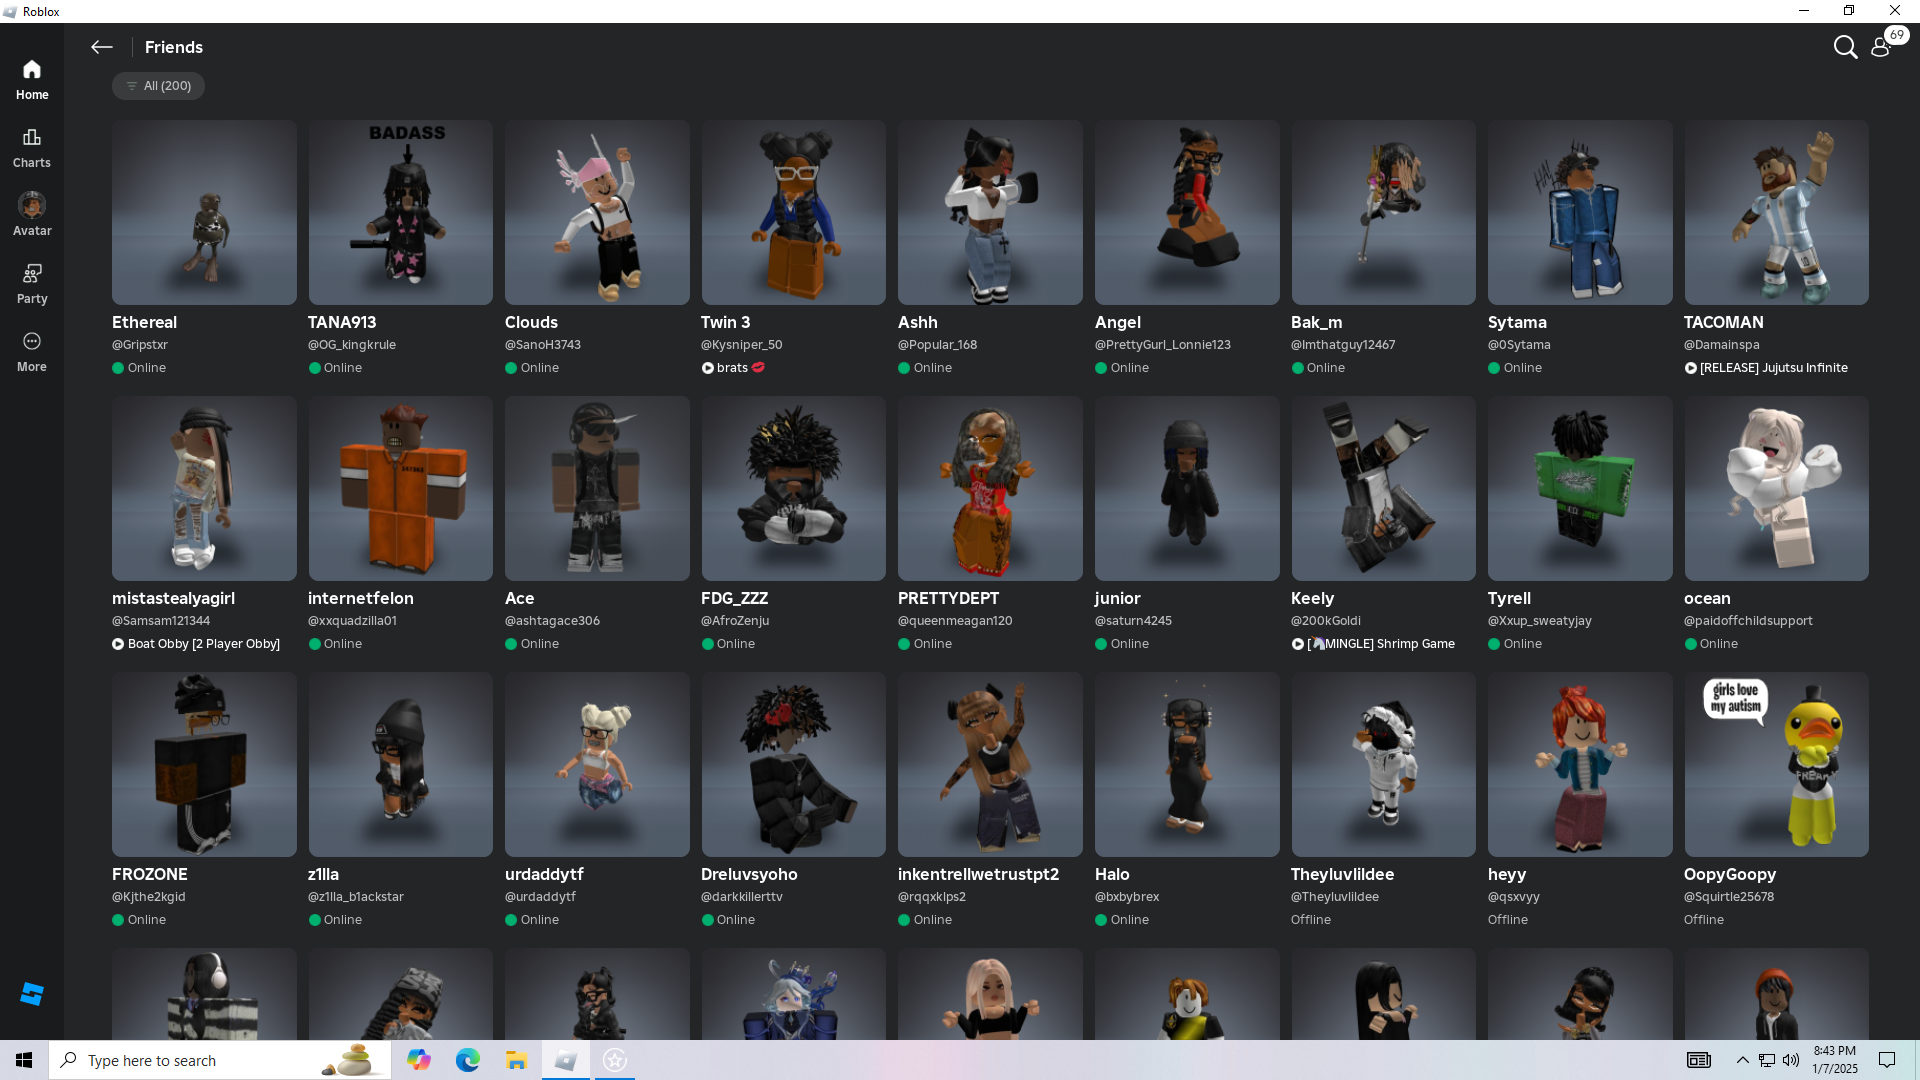Click the Roblox Studio logo icon
The width and height of the screenshot is (1920, 1080).
(x=32, y=993)
